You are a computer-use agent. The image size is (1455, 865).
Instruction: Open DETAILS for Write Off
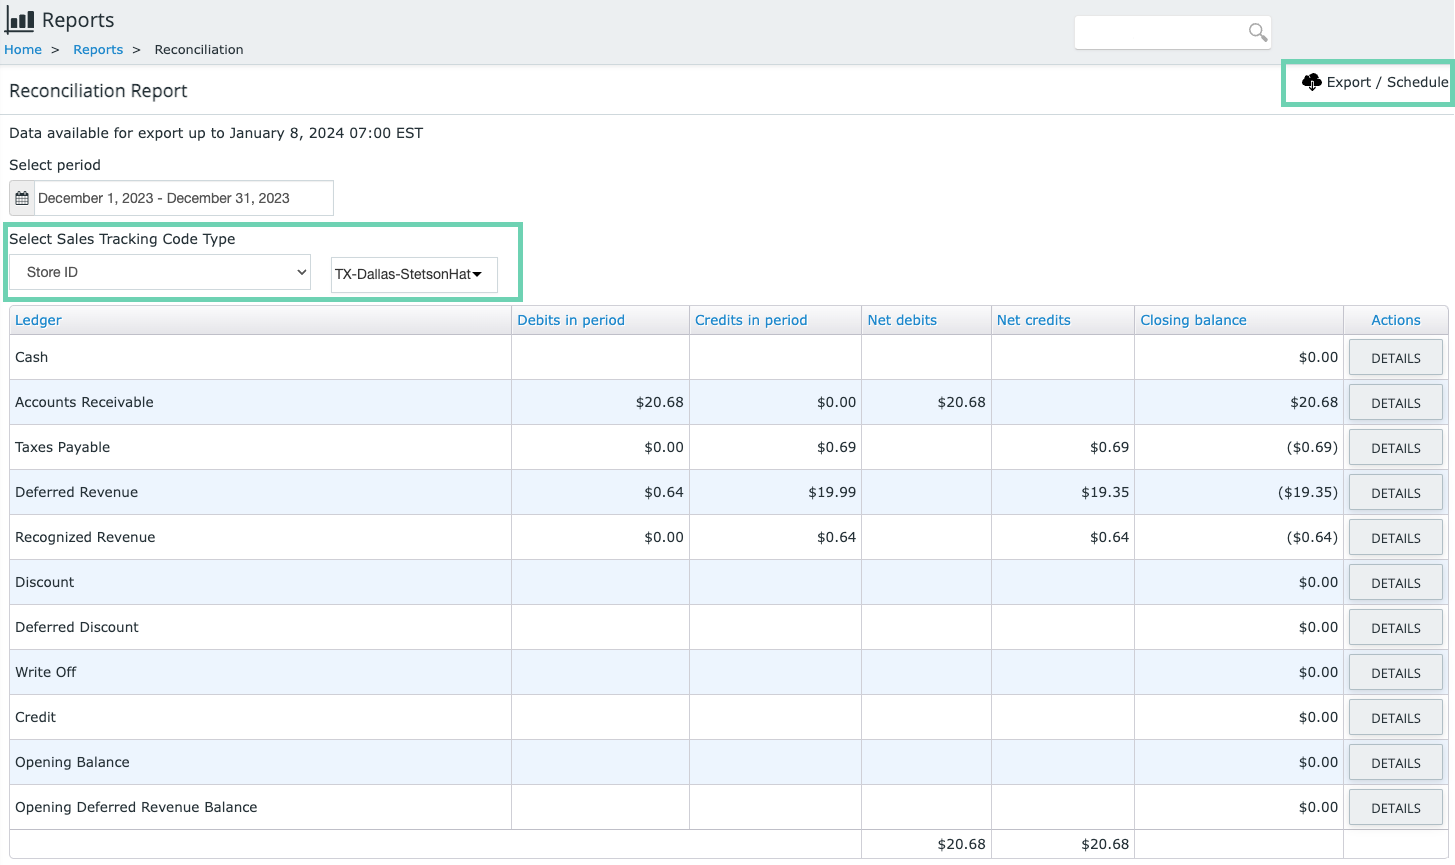(1396, 673)
